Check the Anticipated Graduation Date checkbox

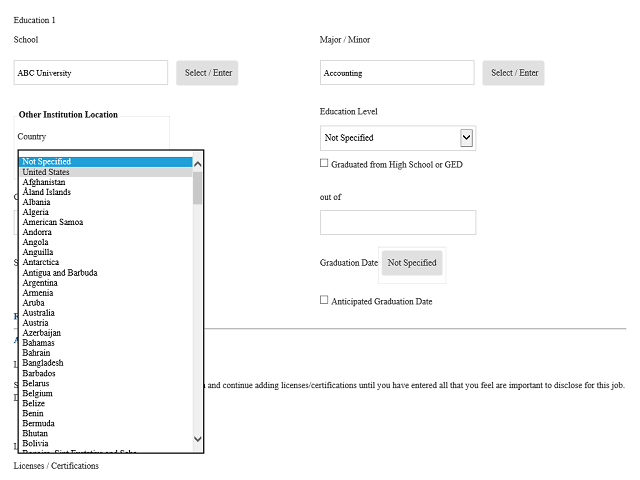coord(324,300)
